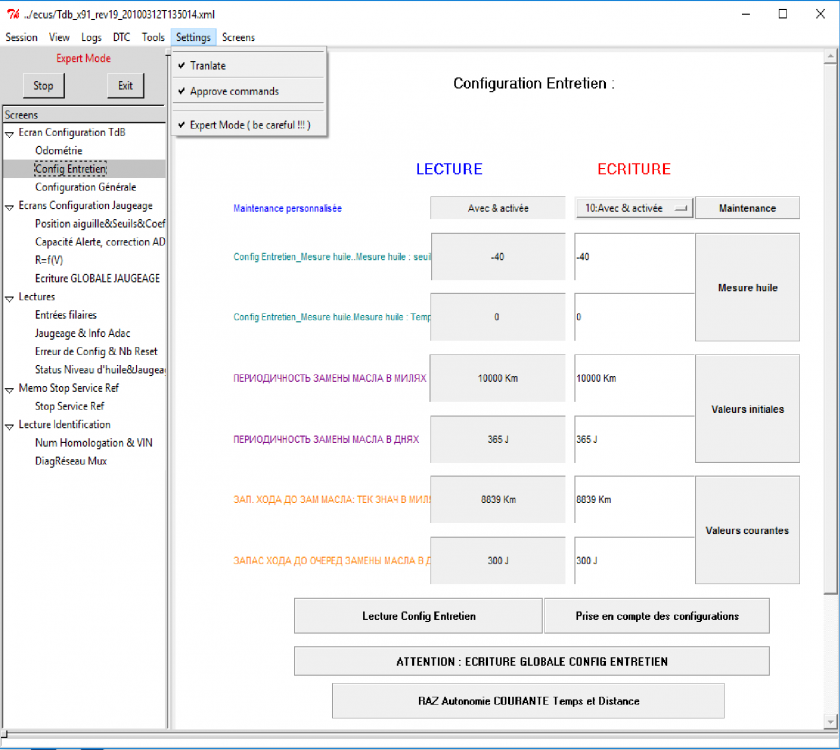Open the Screens menu
Viewport: 840px width, 750px height.
pos(238,38)
